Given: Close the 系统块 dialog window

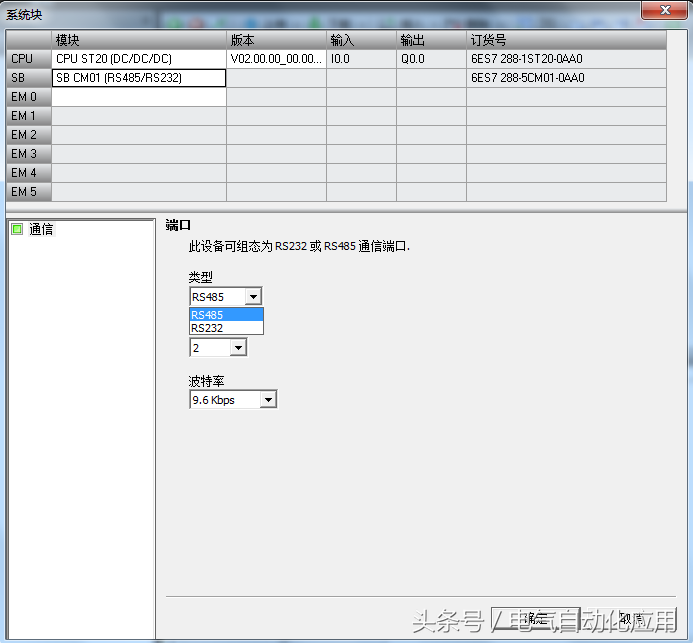Looking at the screenshot, I should pyautogui.click(x=662, y=10).
